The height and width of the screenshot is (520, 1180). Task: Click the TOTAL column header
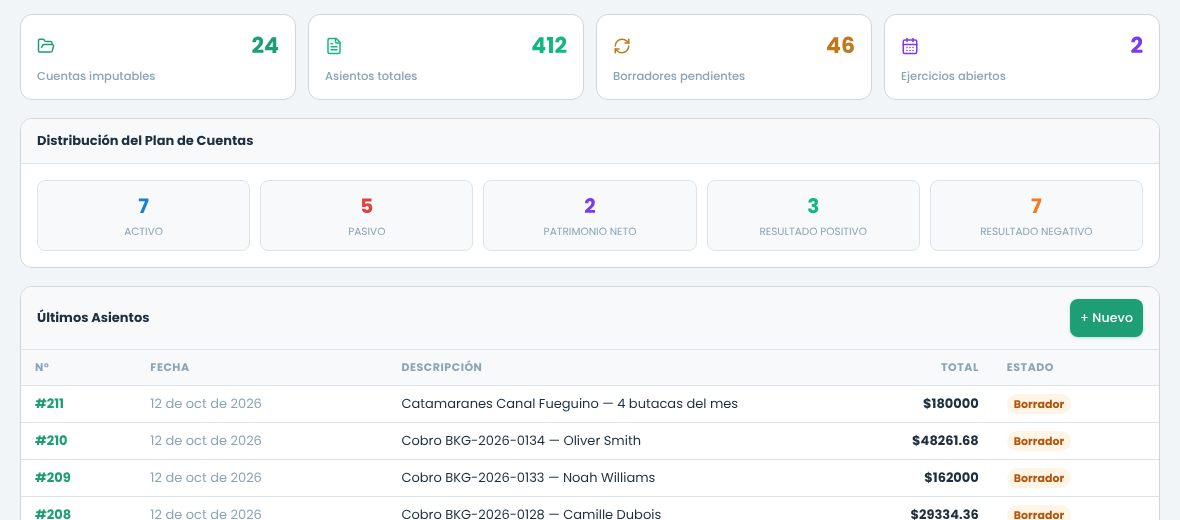(x=960, y=367)
